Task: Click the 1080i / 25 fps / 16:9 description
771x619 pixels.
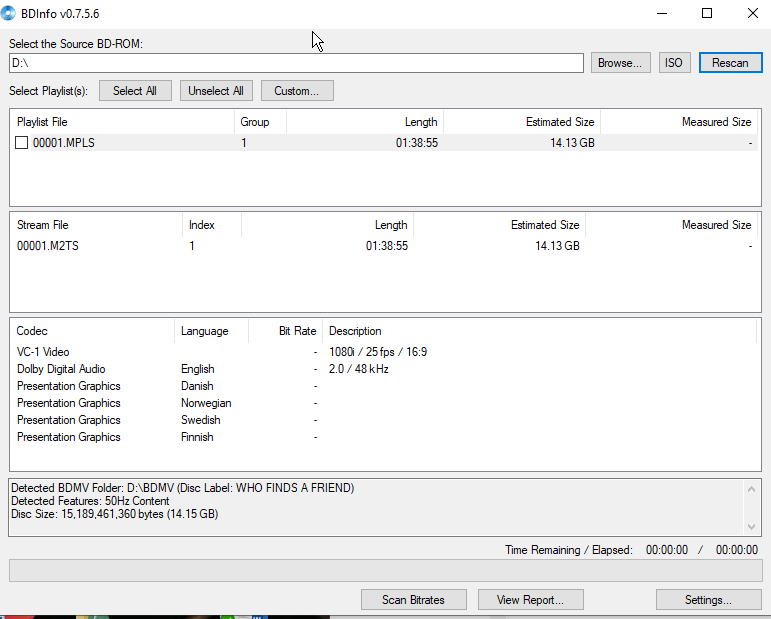Action: [x=378, y=352]
